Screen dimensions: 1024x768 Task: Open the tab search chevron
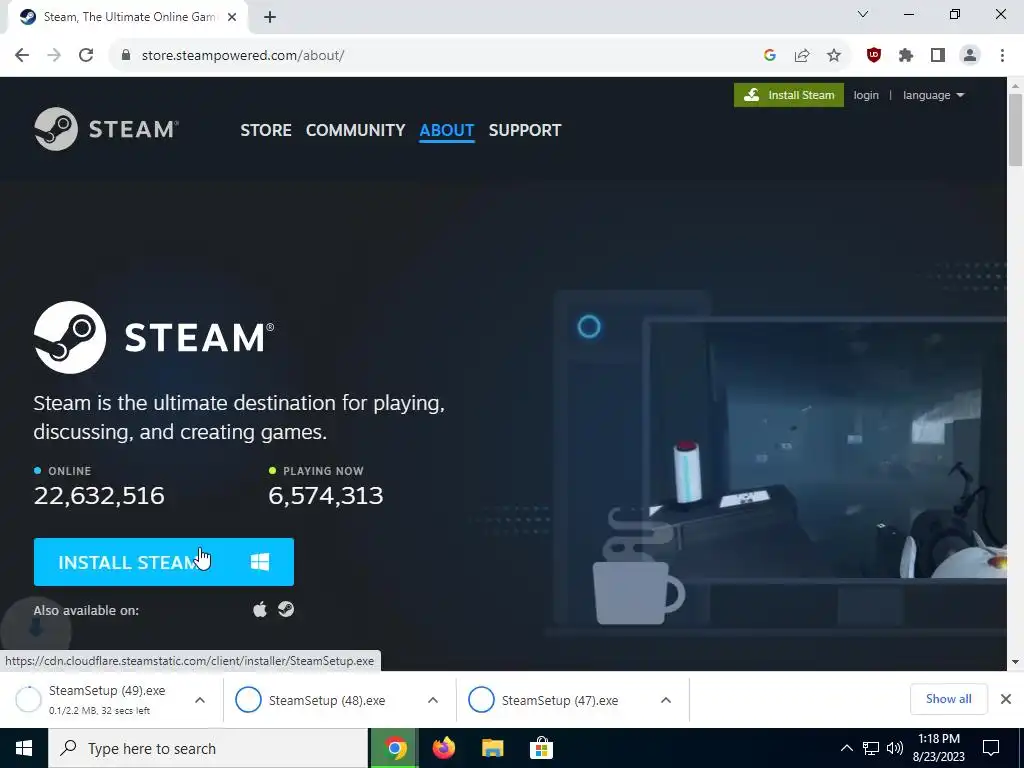click(x=863, y=14)
